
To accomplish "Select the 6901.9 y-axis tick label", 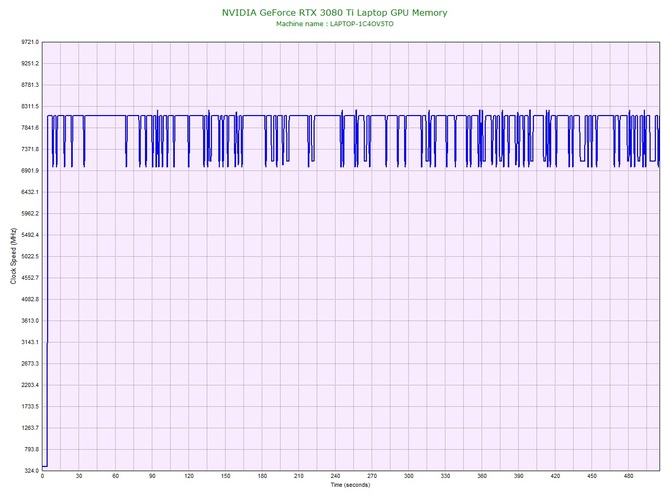I will pos(30,171).
